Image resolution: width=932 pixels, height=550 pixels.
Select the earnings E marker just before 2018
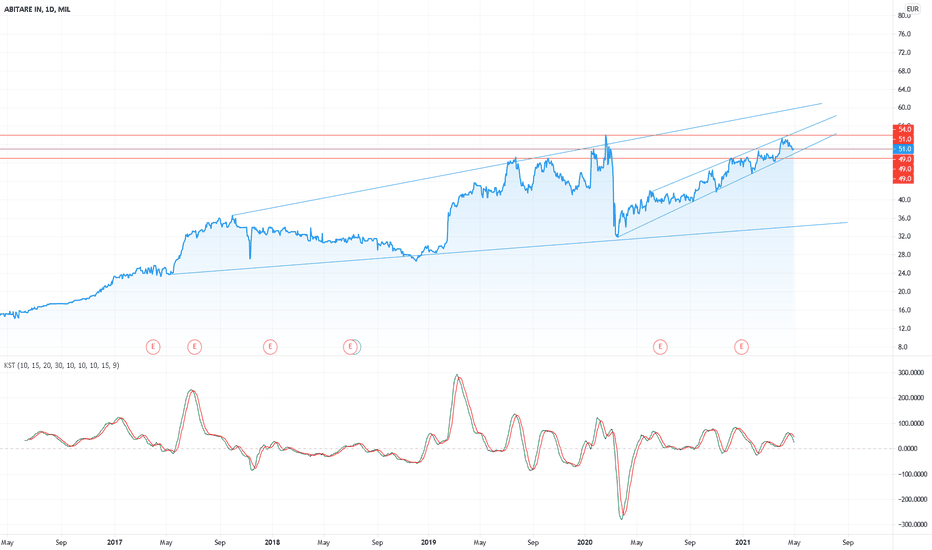click(270, 347)
